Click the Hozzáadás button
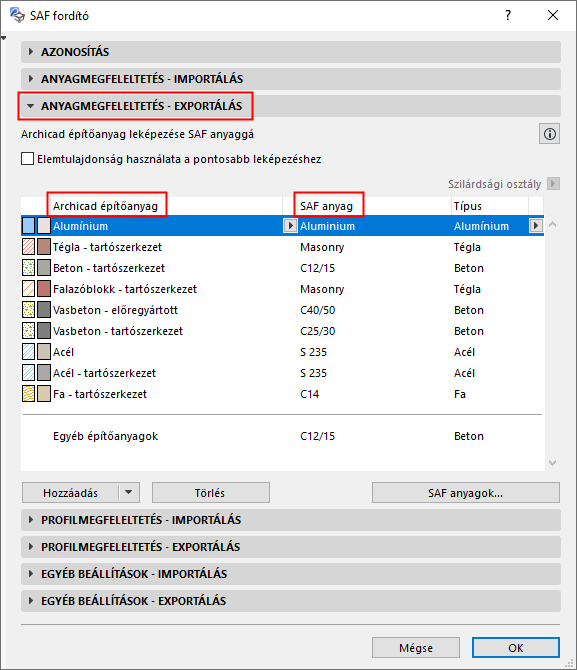 [70, 493]
